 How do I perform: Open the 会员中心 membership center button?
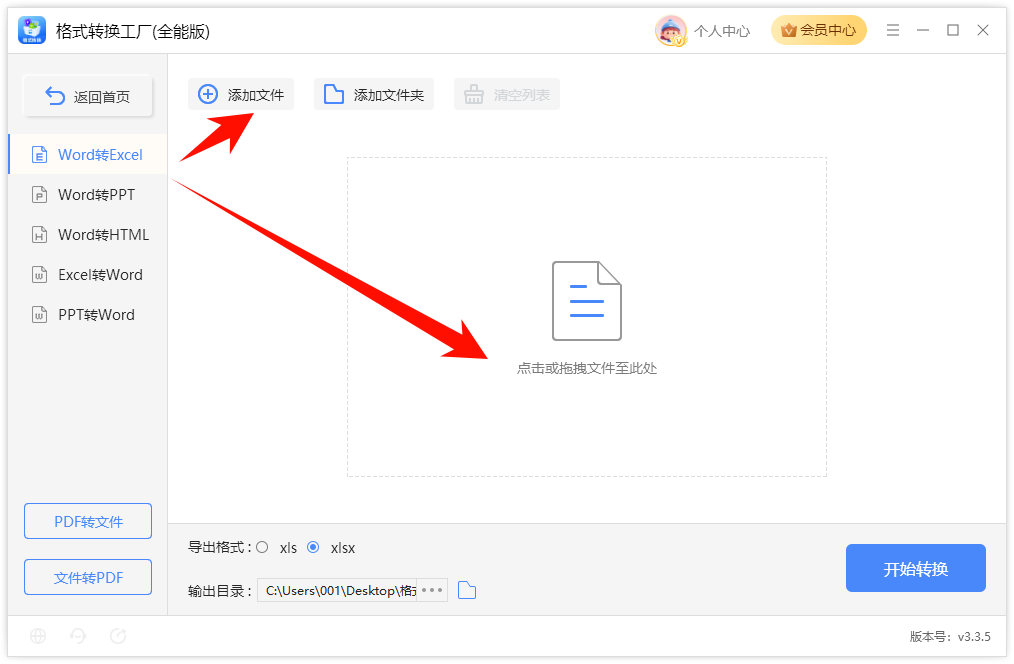click(819, 30)
